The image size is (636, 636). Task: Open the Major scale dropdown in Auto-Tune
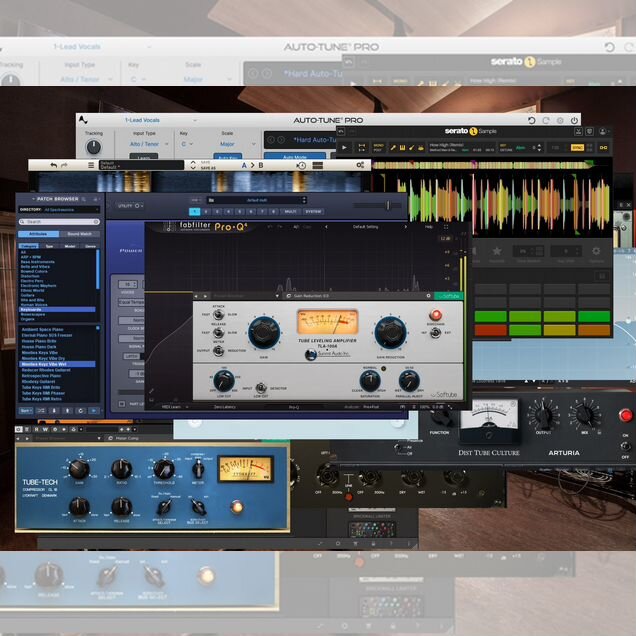tap(237, 144)
